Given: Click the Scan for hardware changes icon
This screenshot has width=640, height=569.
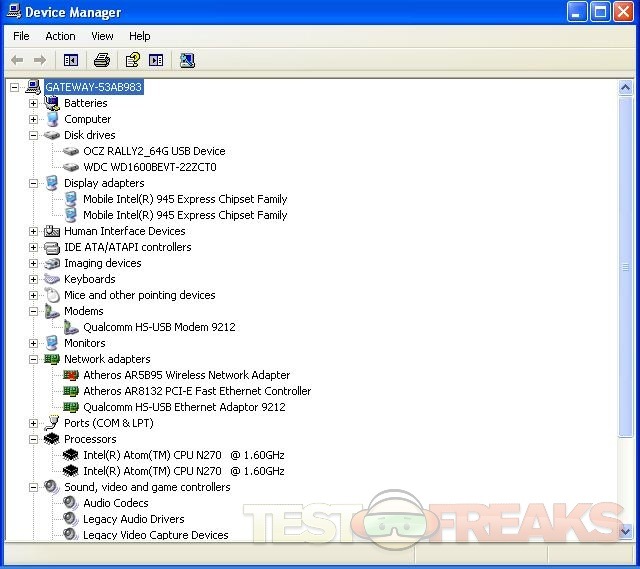Looking at the screenshot, I should click(x=187, y=61).
